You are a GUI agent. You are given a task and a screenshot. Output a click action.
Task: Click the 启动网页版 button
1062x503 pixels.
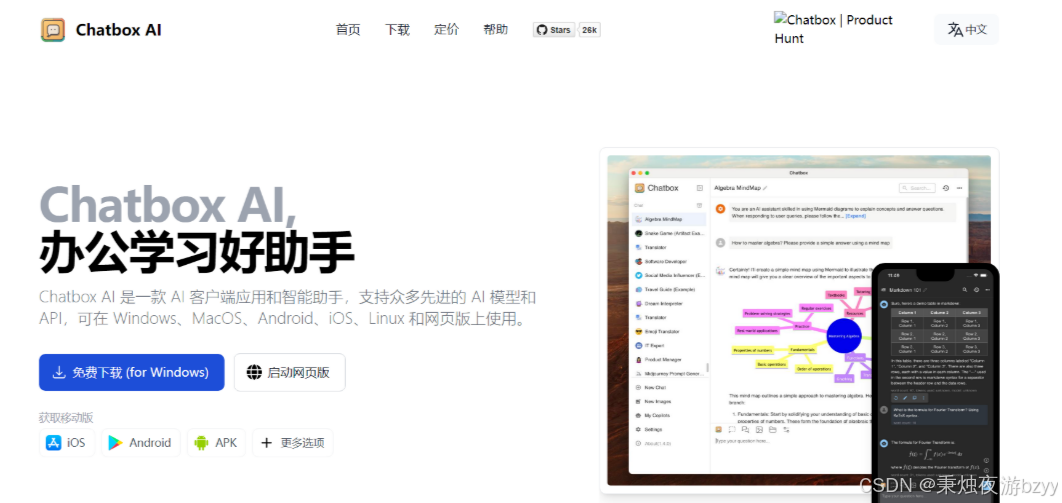[x=290, y=372]
